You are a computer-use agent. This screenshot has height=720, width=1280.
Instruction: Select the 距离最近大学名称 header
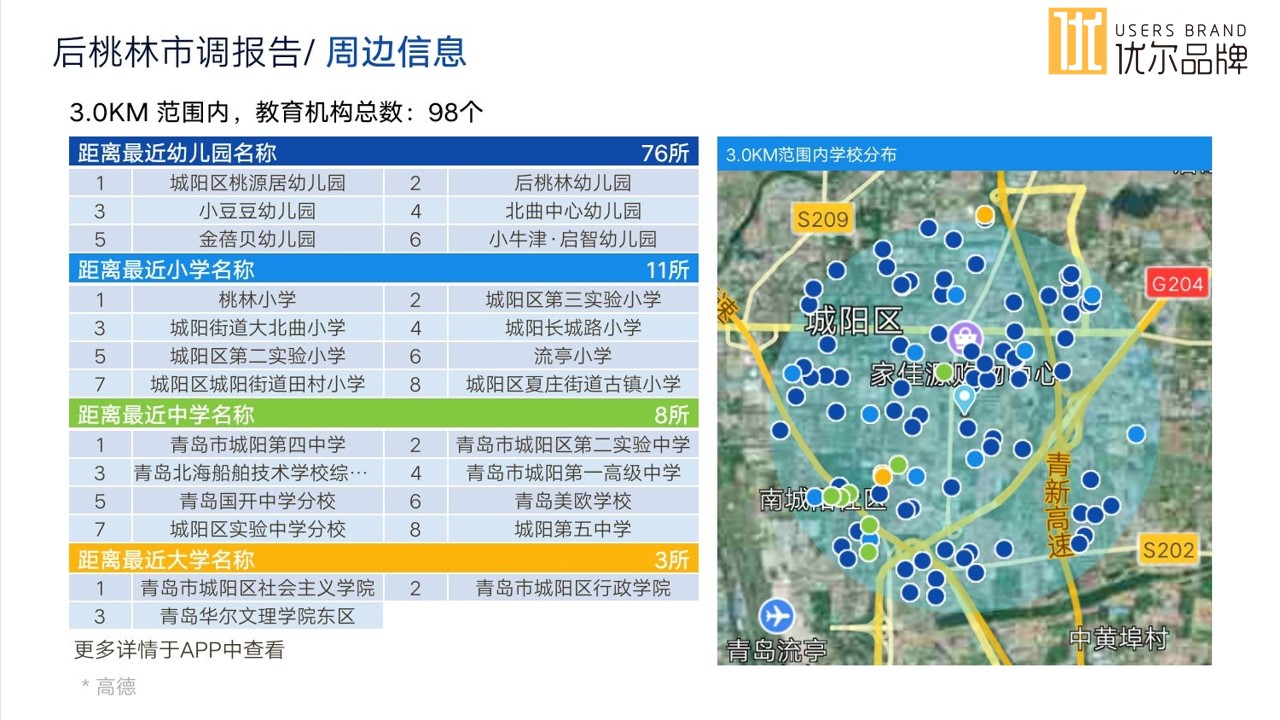pyautogui.click(x=384, y=558)
